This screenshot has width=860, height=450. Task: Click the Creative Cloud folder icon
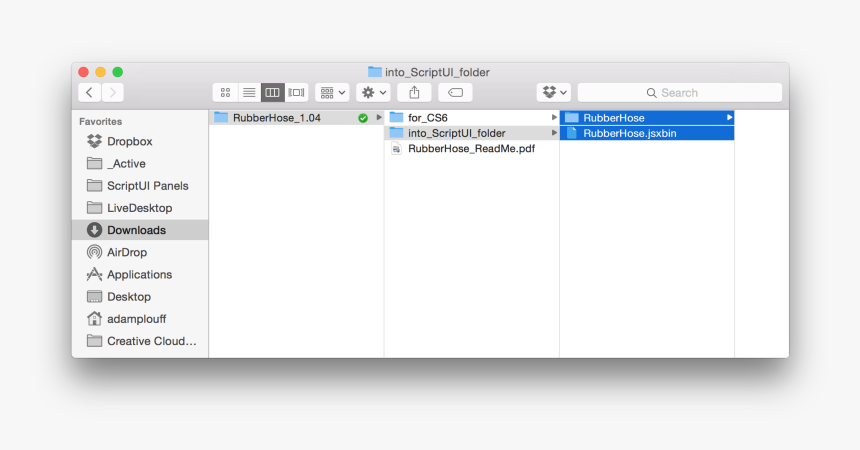tap(94, 341)
